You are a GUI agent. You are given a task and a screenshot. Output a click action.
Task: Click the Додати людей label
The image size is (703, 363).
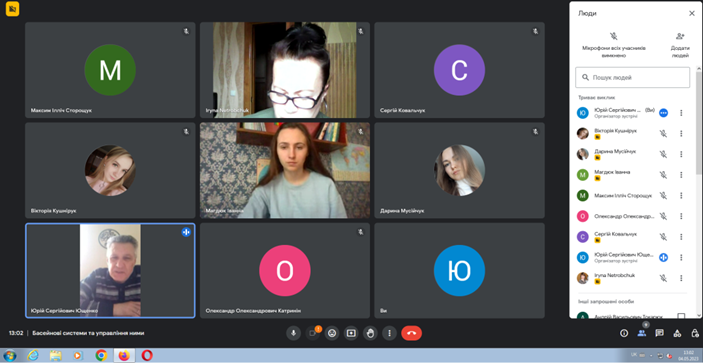pyautogui.click(x=680, y=52)
